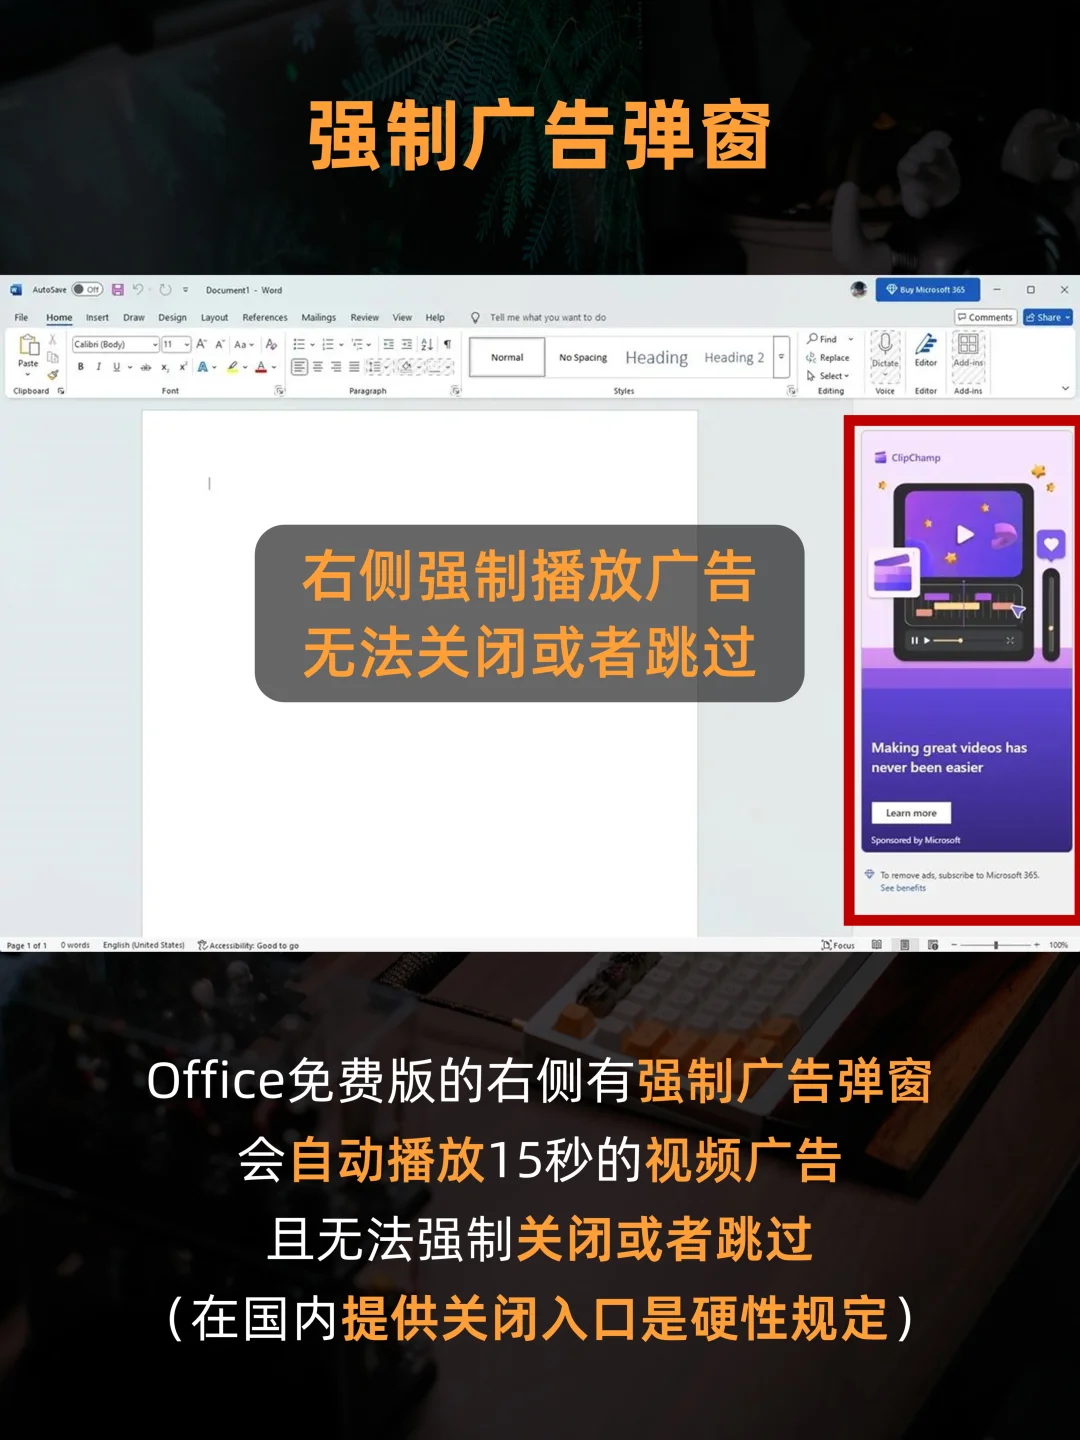Screen dimensions: 1080x1440
Task: Decrease the paragraph indent
Action: pos(388,344)
